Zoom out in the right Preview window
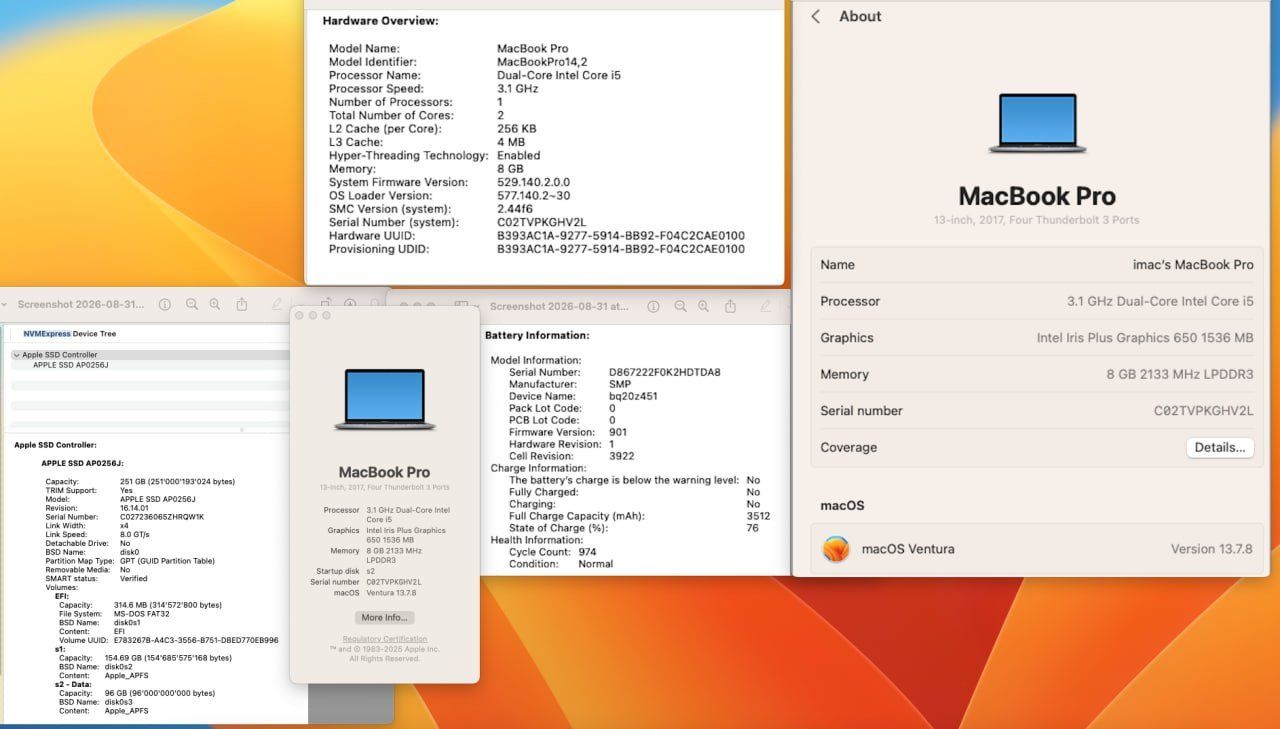The width and height of the screenshot is (1280, 729). (x=681, y=306)
